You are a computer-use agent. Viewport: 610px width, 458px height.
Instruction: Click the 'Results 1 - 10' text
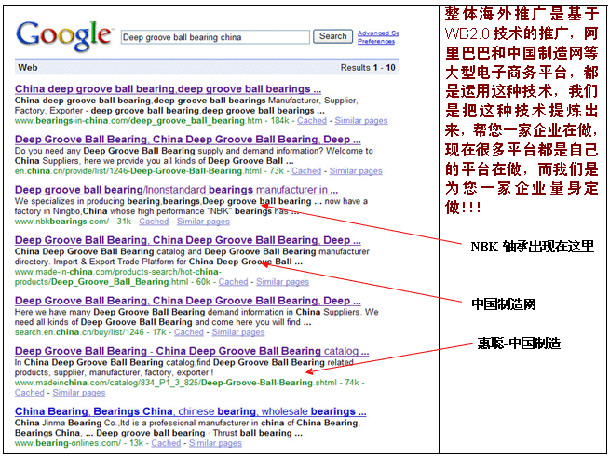tap(368, 68)
